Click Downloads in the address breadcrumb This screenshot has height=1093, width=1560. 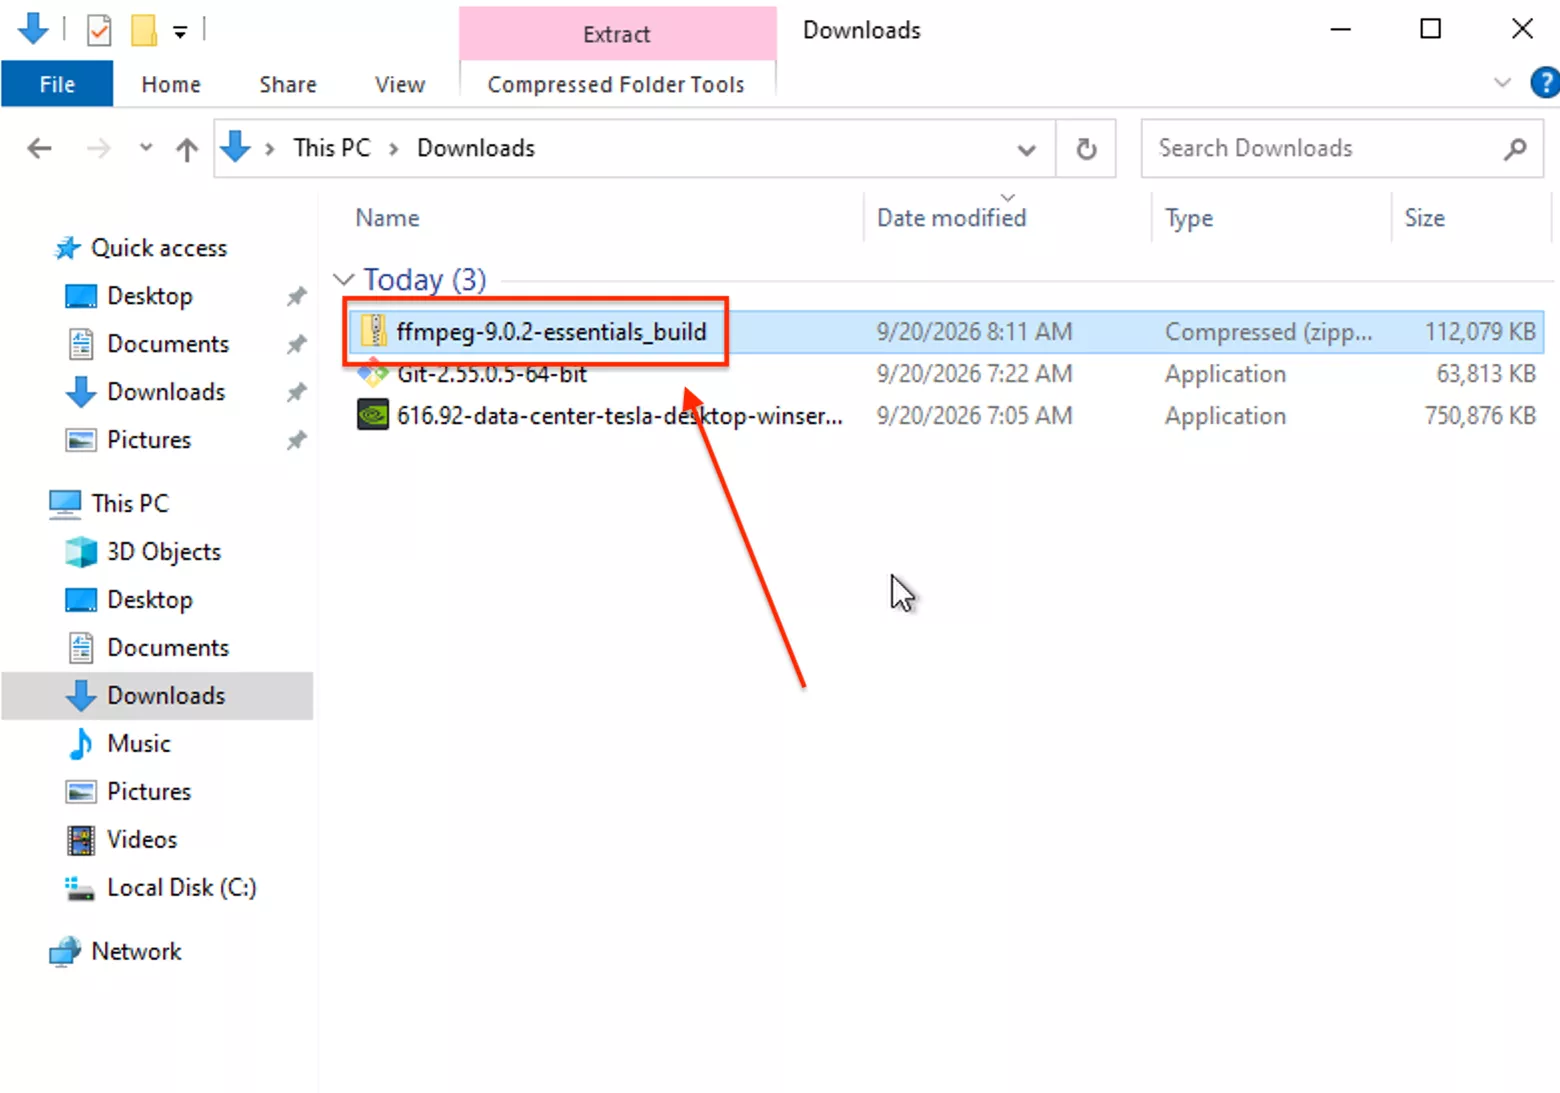coord(476,148)
